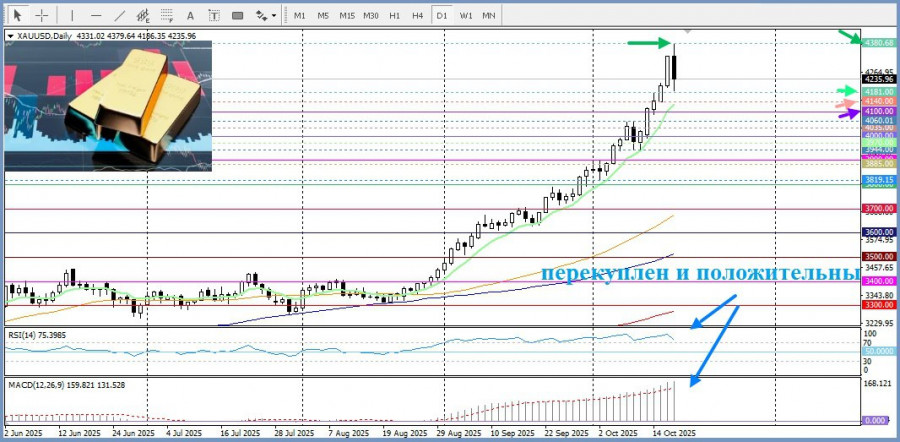Click the green 4380.68 price label
The width and height of the screenshot is (900, 442).
[879, 44]
